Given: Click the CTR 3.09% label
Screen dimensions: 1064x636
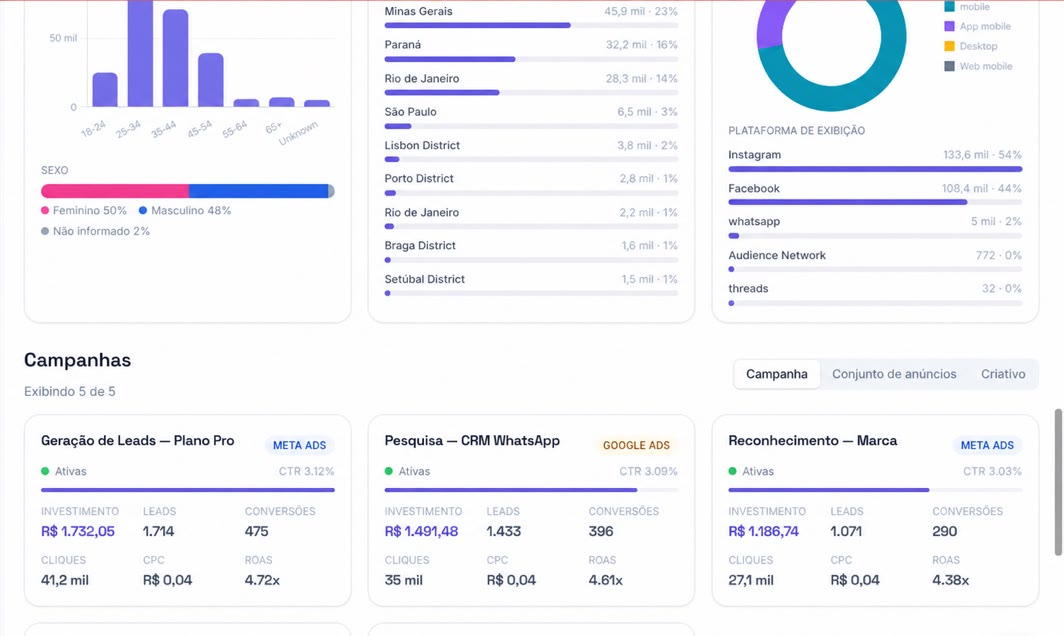Looking at the screenshot, I should 648,471.
